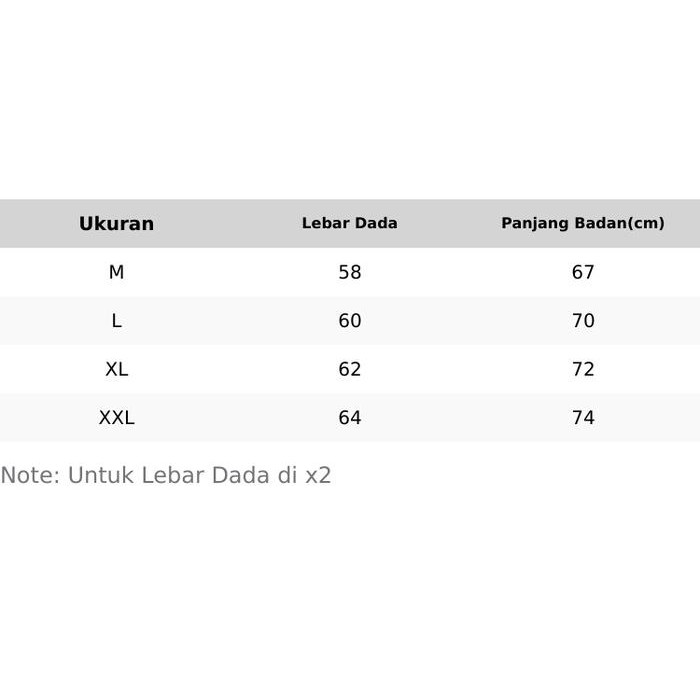The width and height of the screenshot is (700, 700).
Task: Click the Ukuran column header
Action: [116, 224]
